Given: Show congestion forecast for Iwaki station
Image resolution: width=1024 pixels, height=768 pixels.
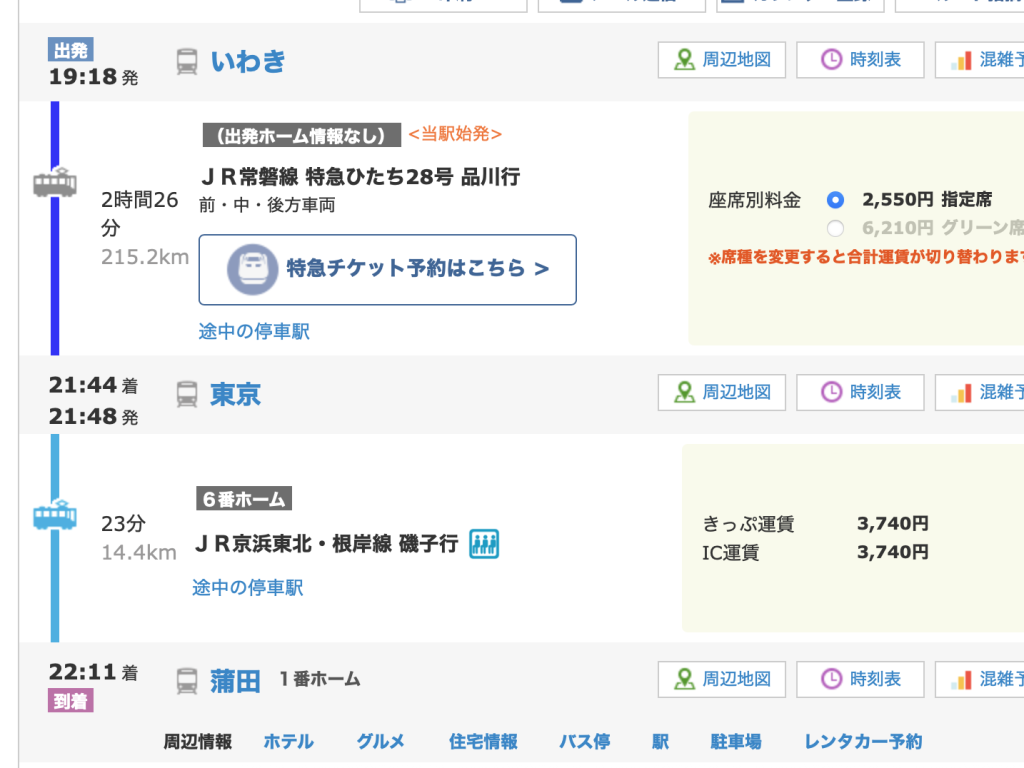Looking at the screenshot, I should point(980,60).
